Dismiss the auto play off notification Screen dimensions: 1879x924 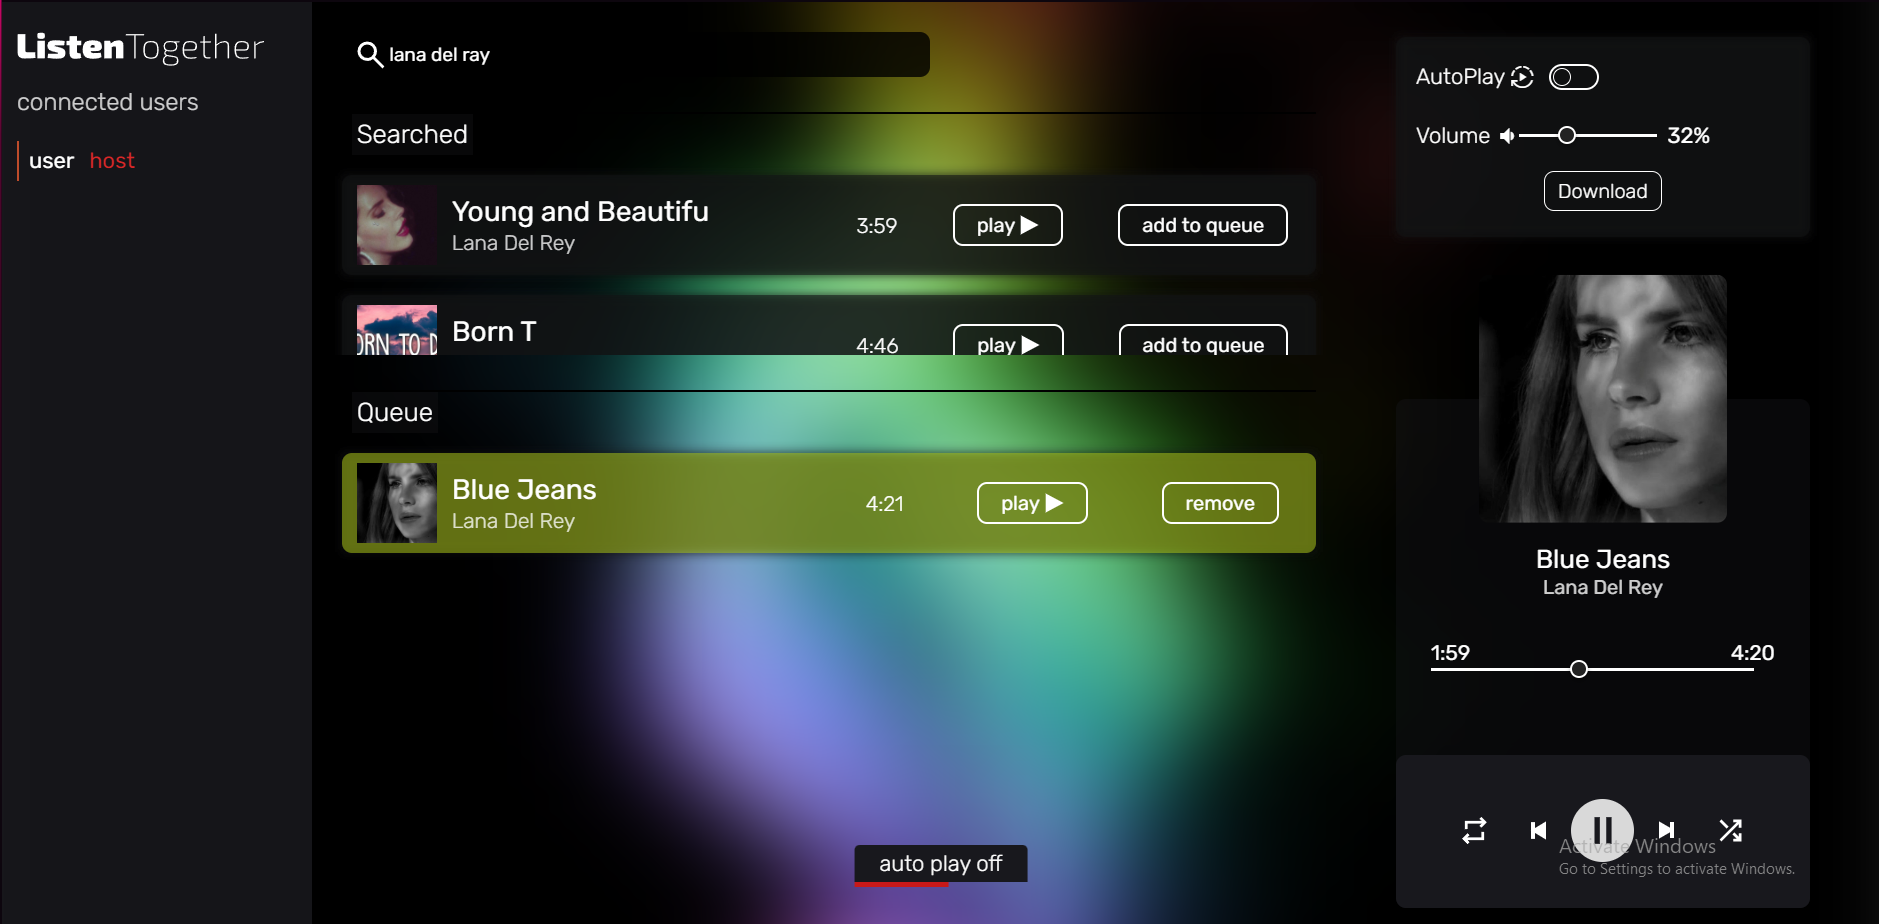point(941,864)
